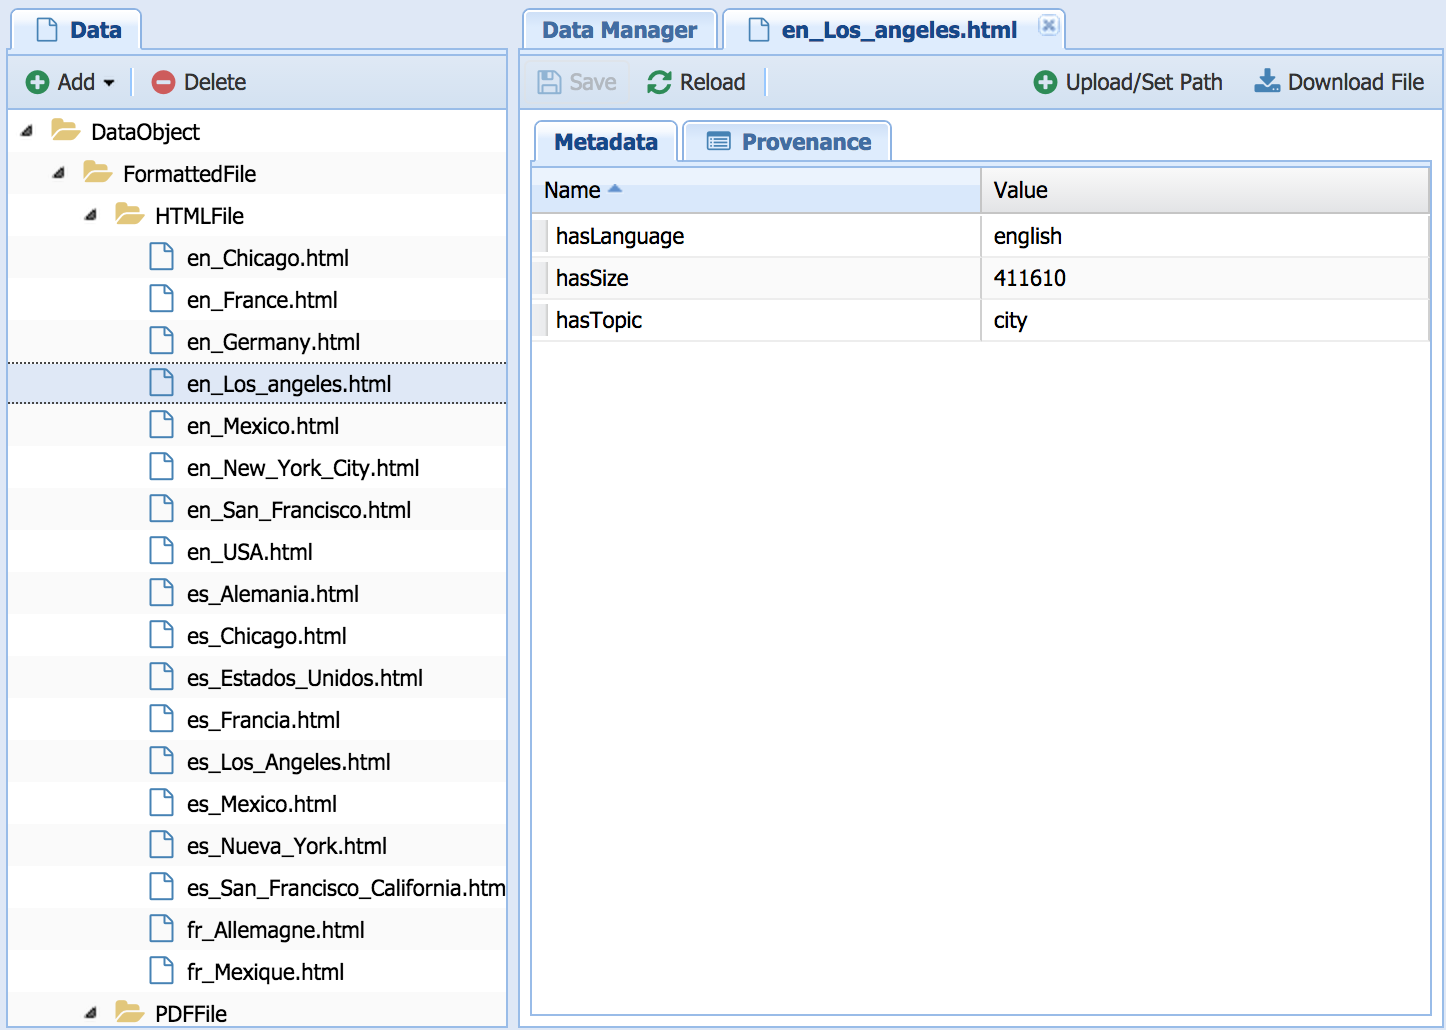Click the hasSize value cell 411610
Viewport: 1446px width, 1030px height.
[1029, 278]
